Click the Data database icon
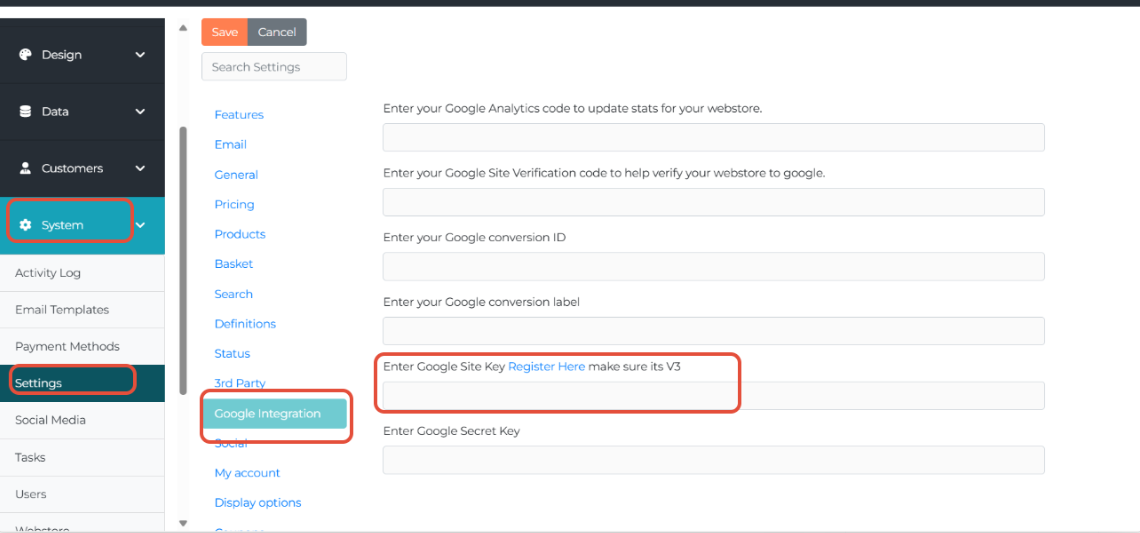 click(x=25, y=111)
